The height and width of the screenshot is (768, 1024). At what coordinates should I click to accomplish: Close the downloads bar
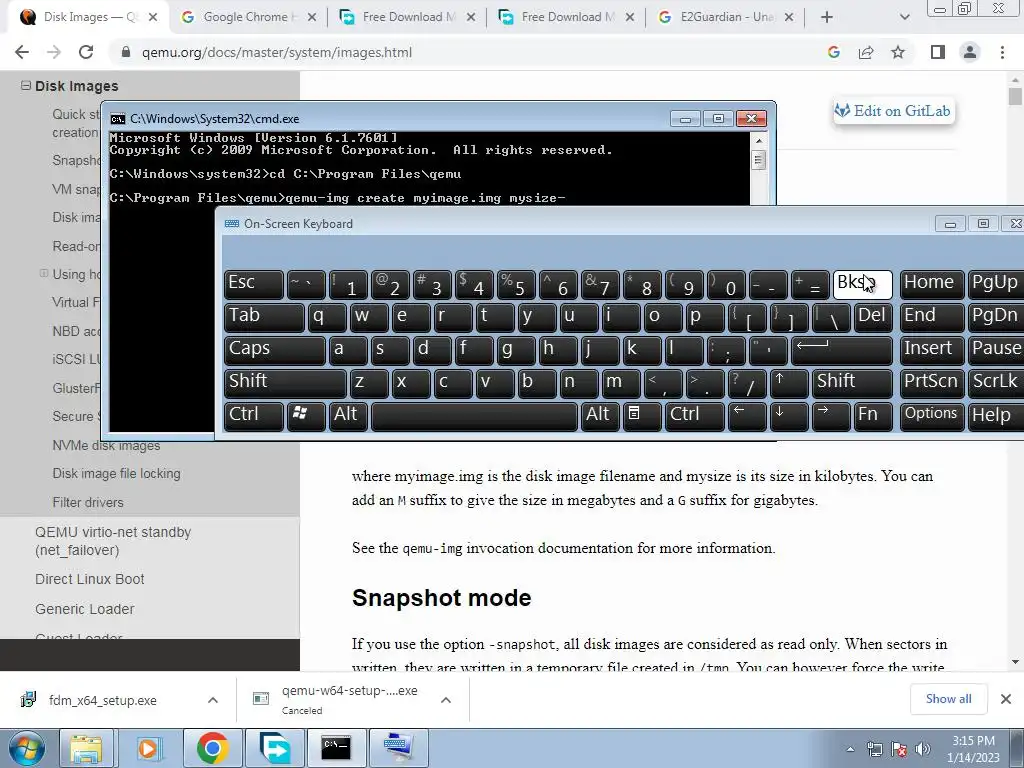tap(1006, 699)
